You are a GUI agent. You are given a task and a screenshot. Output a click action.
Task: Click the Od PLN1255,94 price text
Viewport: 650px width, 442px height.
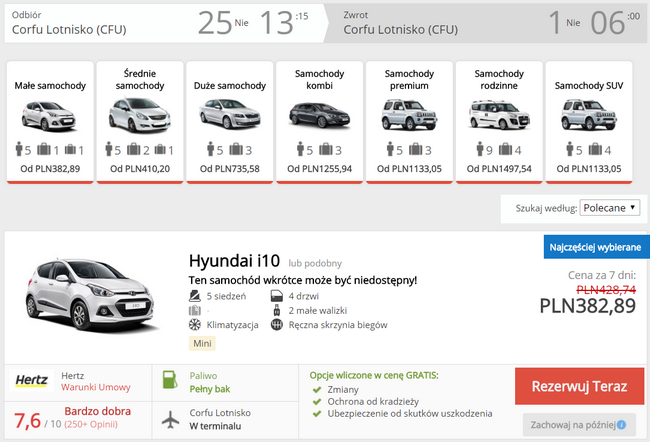click(x=320, y=169)
